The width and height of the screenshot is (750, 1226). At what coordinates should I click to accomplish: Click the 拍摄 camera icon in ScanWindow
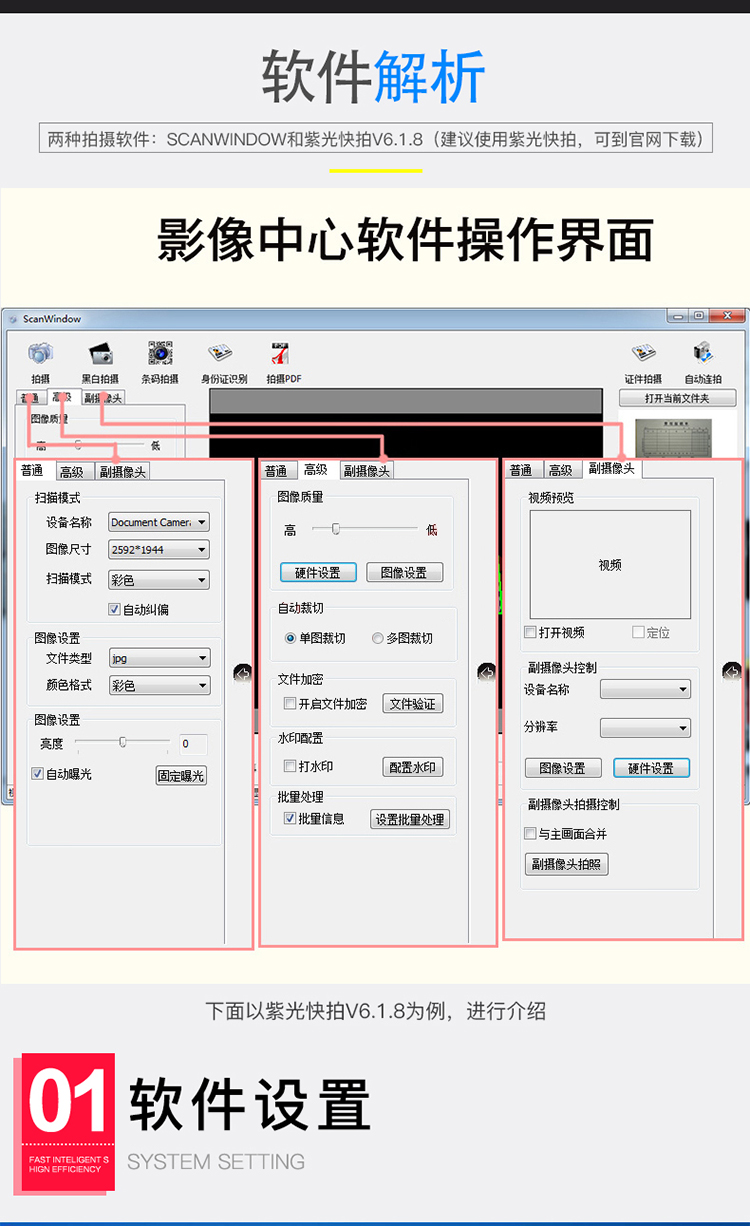(x=40, y=354)
